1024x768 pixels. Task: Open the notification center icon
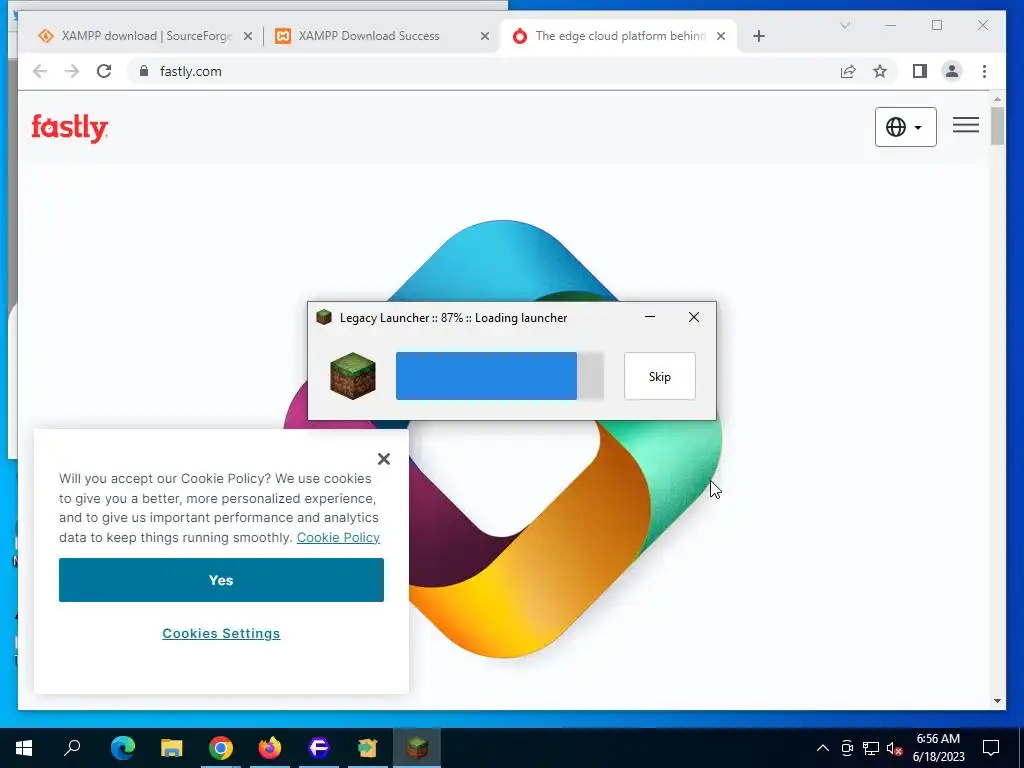(x=991, y=748)
